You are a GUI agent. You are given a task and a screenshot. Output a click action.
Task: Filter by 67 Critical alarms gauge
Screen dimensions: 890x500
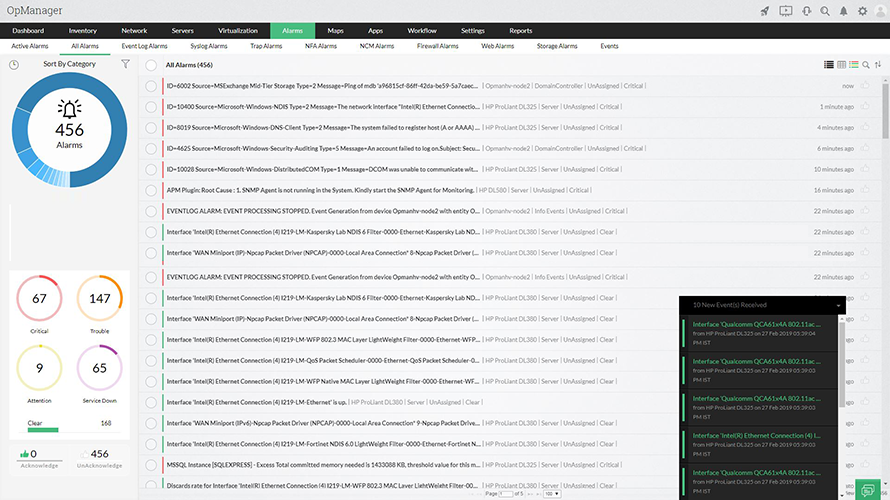(x=39, y=299)
